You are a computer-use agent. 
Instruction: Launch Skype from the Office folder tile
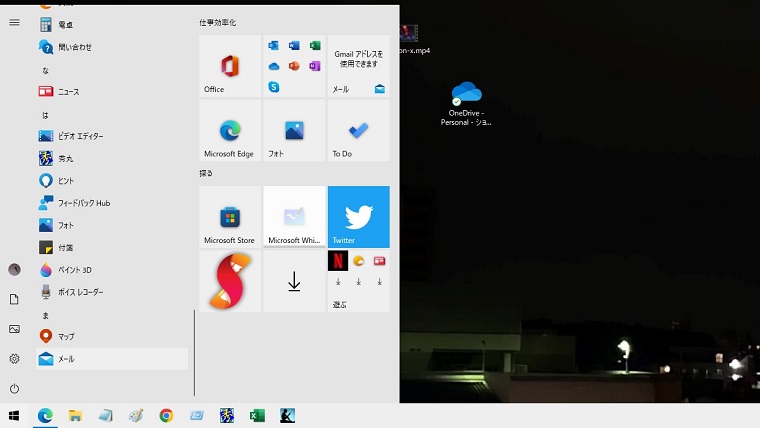coord(273,87)
